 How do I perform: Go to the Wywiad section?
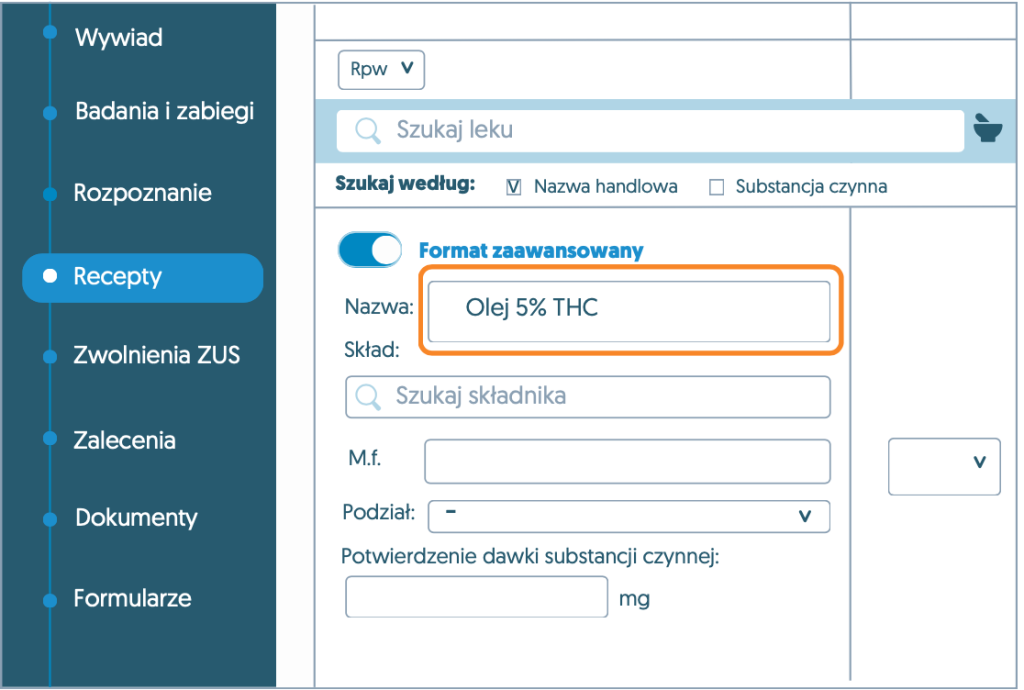pyautogui.click(x=118, y=38)
